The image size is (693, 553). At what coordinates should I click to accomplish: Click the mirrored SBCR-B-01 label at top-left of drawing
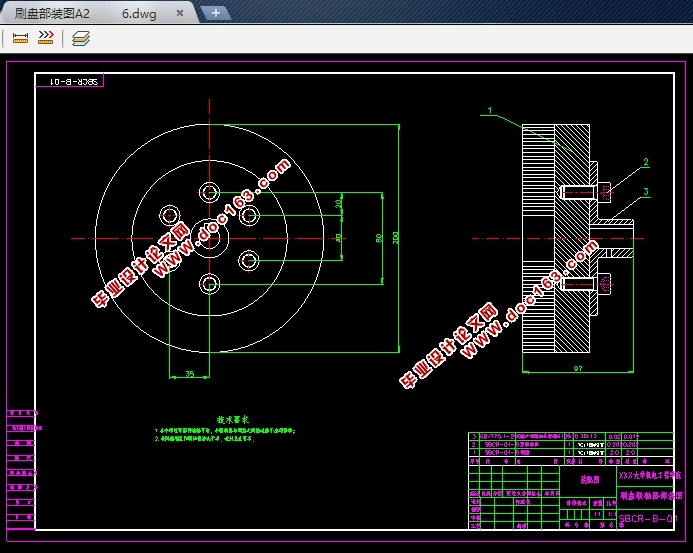tap(73, 81)
